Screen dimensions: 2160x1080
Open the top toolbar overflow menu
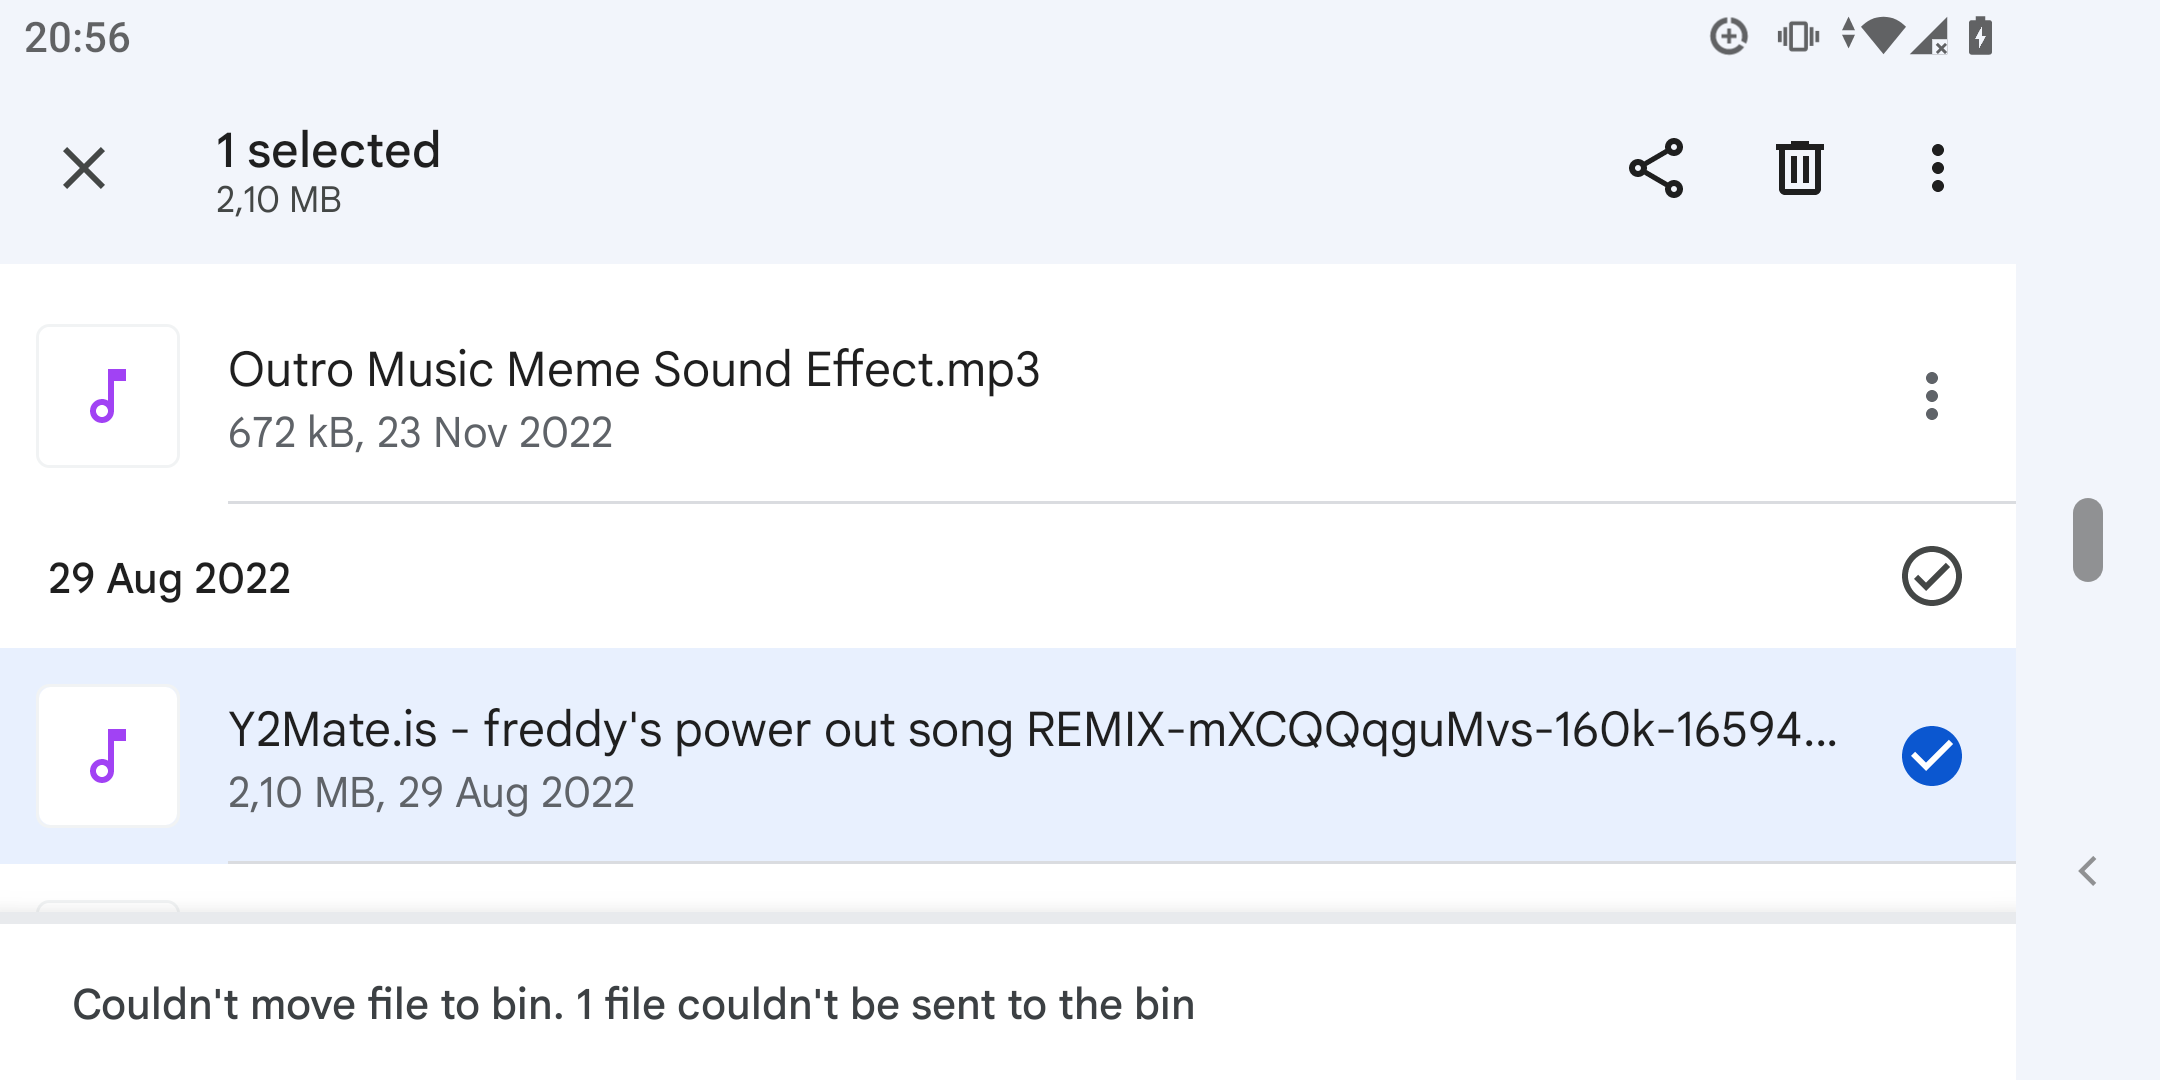(1938, 168)
